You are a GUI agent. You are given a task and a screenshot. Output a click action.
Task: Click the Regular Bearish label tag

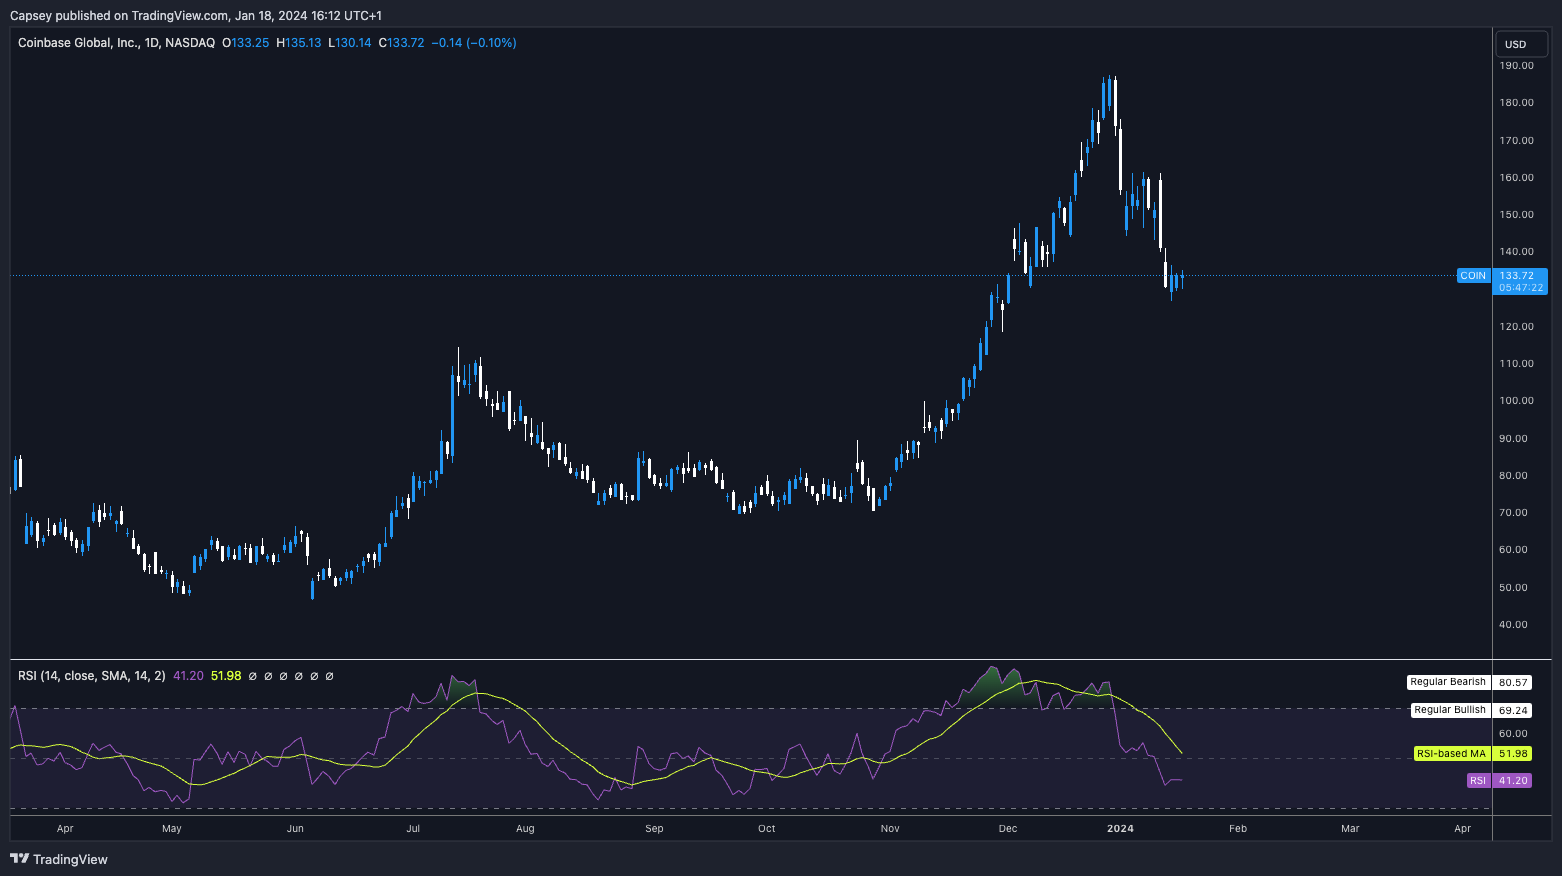click(x=1447, y=682)
